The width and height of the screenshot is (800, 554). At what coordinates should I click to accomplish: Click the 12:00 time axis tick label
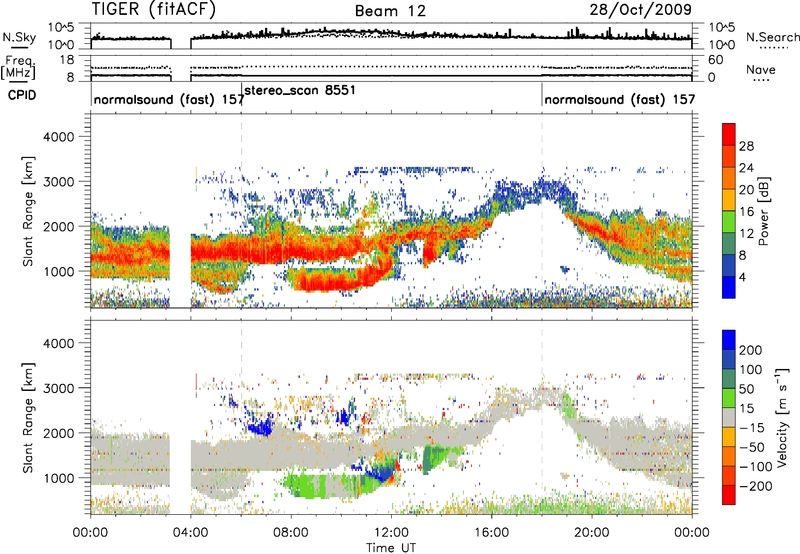pos(391,533)
